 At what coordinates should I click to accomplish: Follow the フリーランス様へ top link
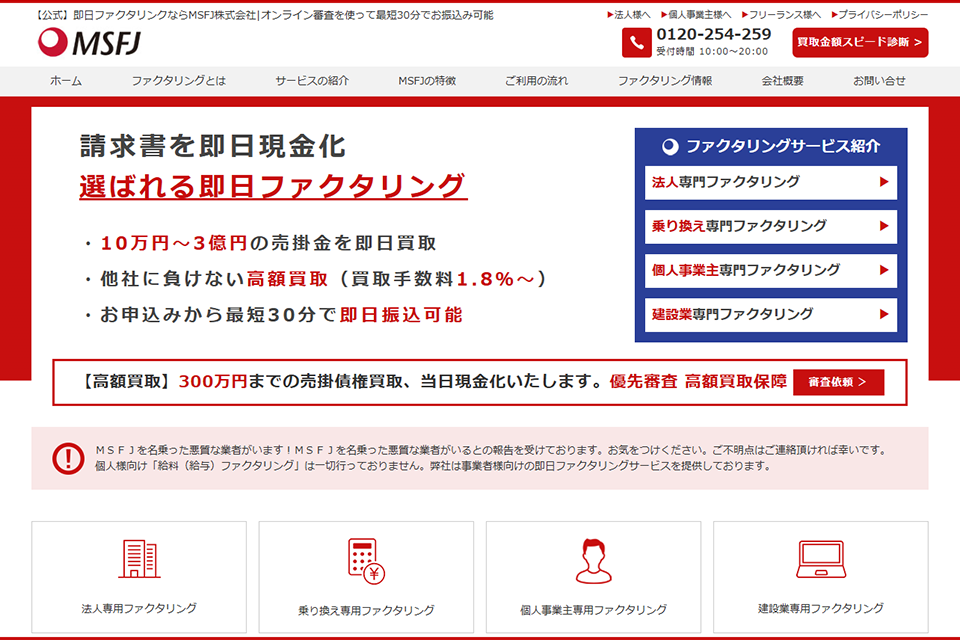[x=781, y=15]
